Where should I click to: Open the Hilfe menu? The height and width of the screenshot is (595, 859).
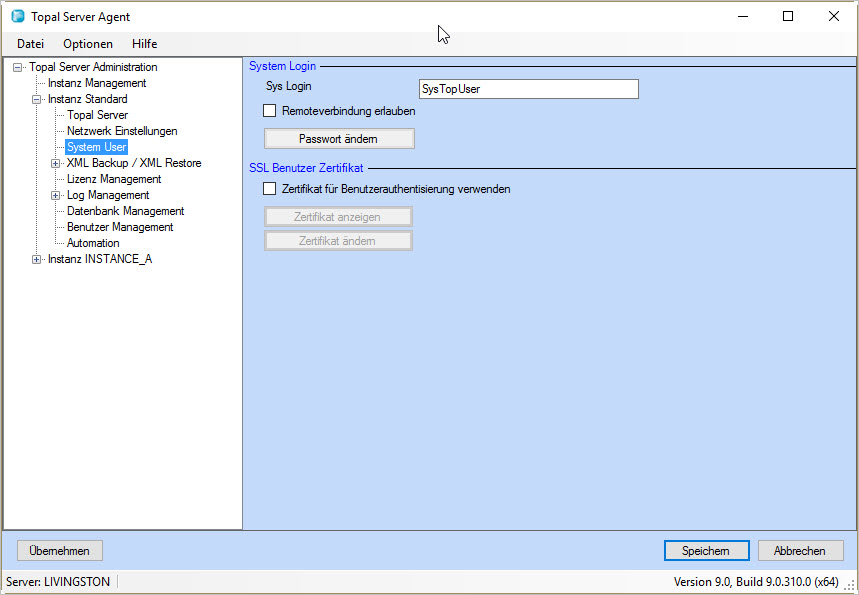[144, 44]
